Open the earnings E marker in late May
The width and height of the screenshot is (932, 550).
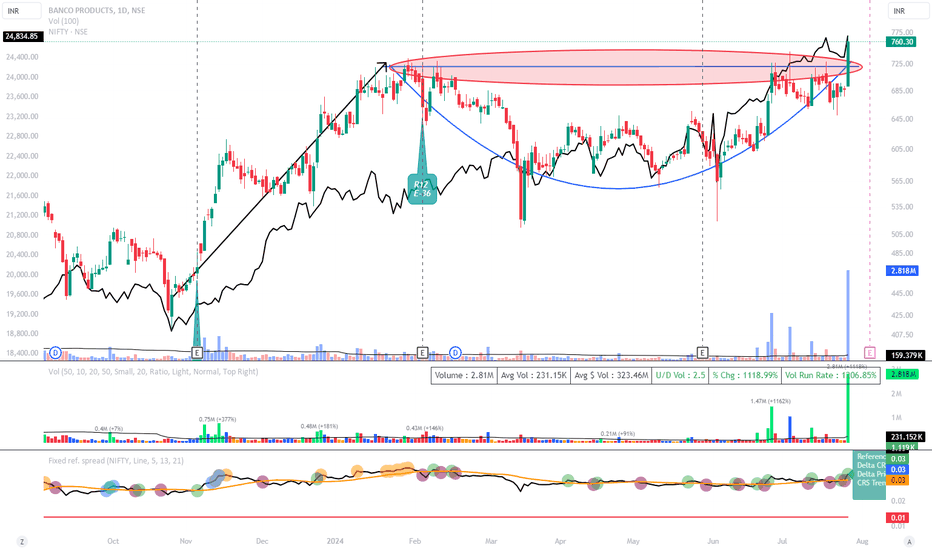pos(703,353)
